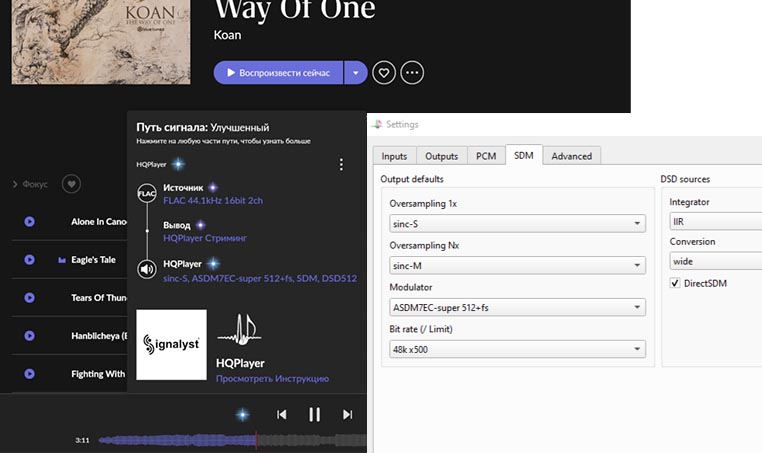Skip to previous track

[281, 415]
